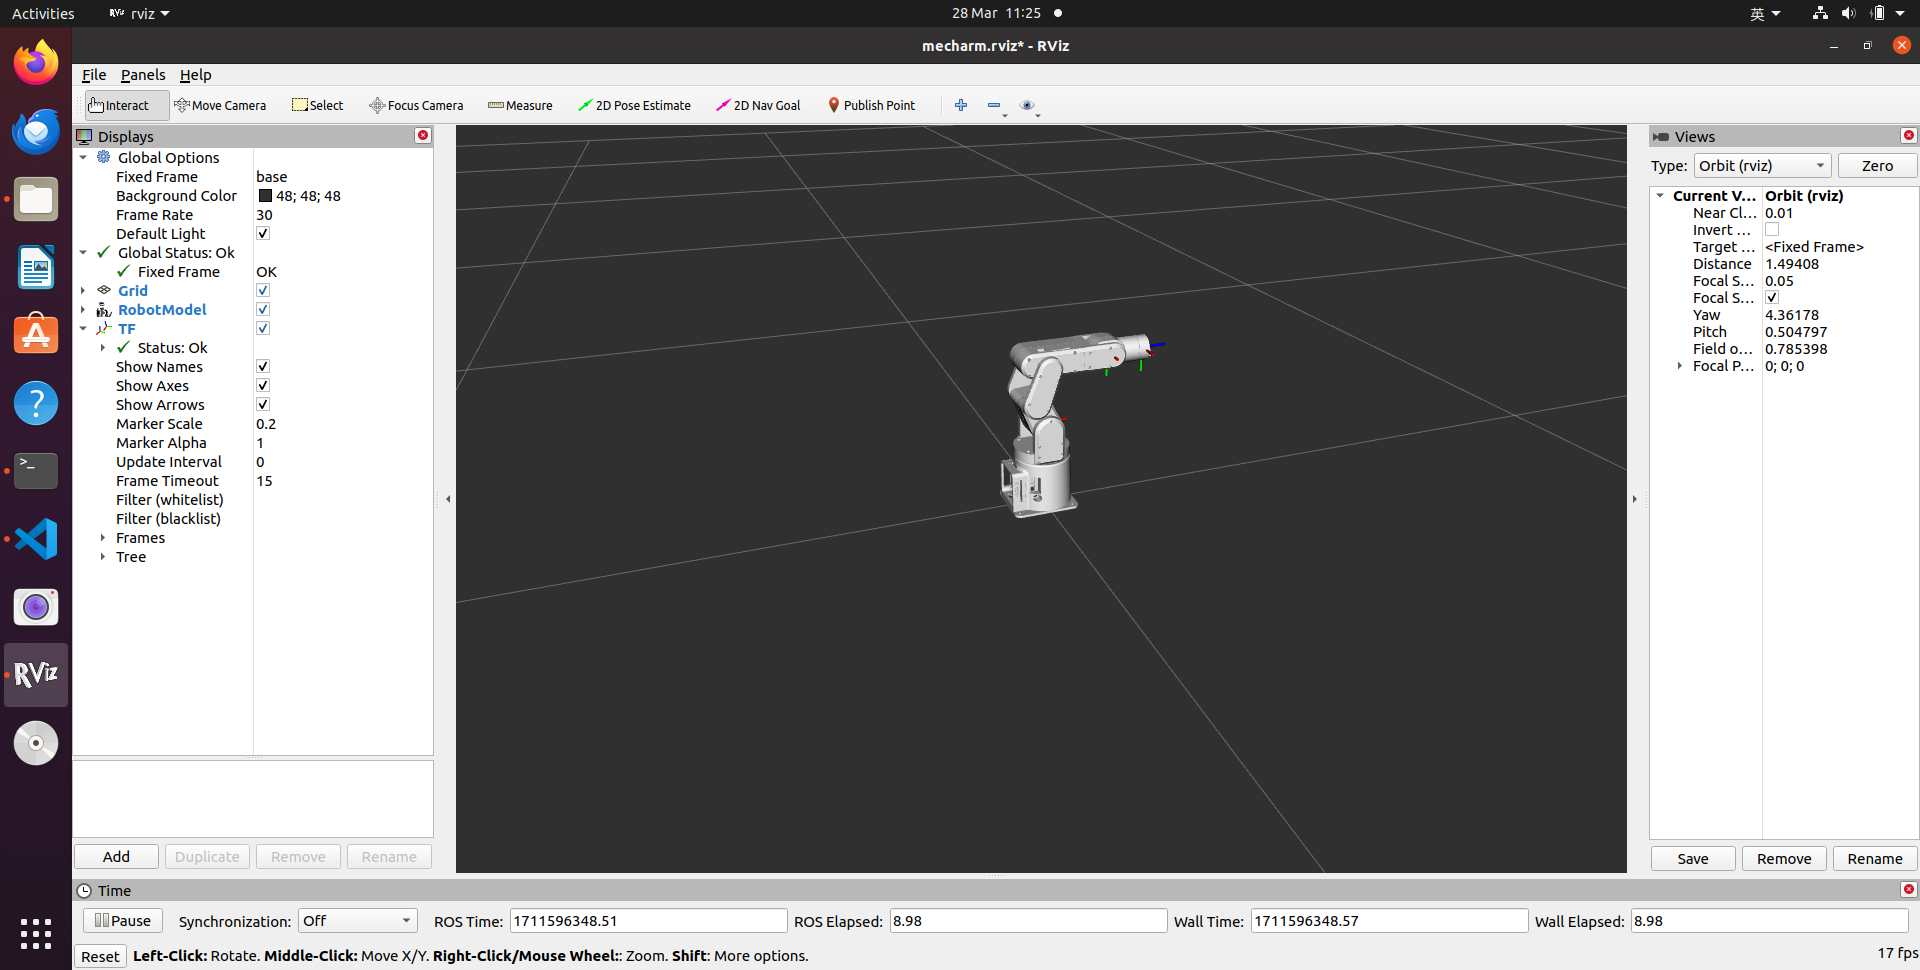Image resolution: width=1920 pixels, height=970 pixels.
Task: Pick the 2D Nav Goal tool
Action: (x=758, y=105)
